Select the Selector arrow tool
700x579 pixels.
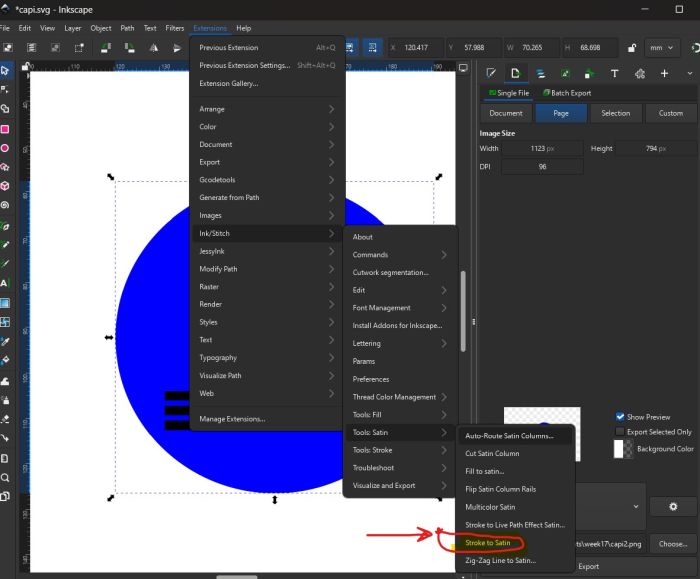[x=5, y=71]
